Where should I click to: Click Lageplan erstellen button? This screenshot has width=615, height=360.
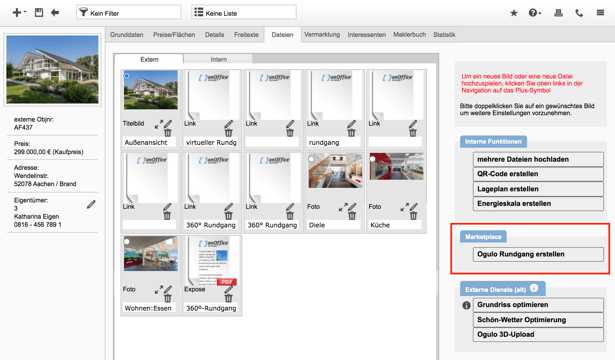click(538, 189)
